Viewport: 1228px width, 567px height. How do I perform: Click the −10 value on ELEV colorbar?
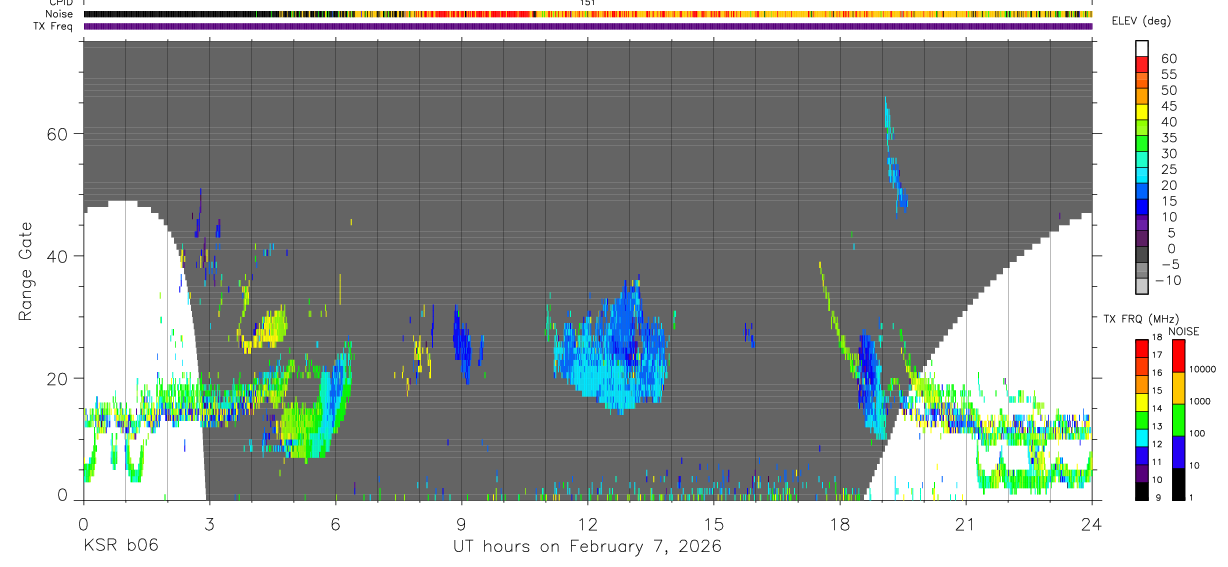1167,281
